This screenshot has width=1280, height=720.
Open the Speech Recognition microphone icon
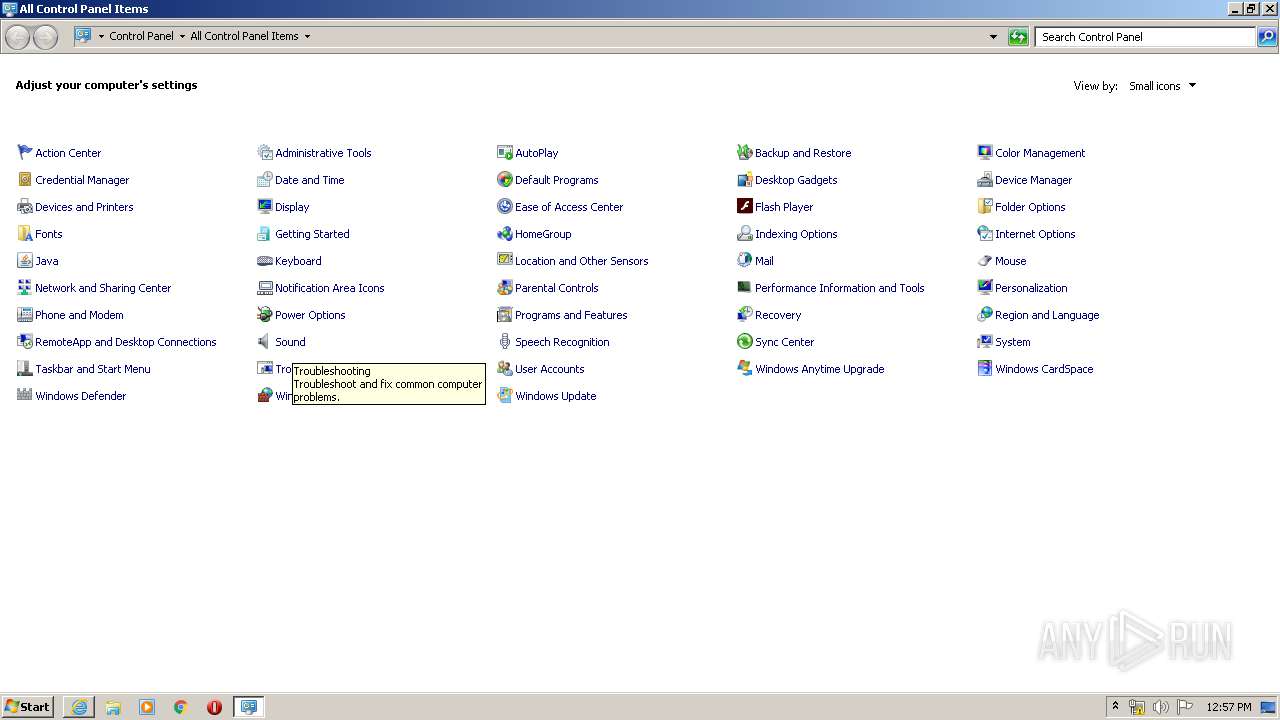tap(505, 342)
